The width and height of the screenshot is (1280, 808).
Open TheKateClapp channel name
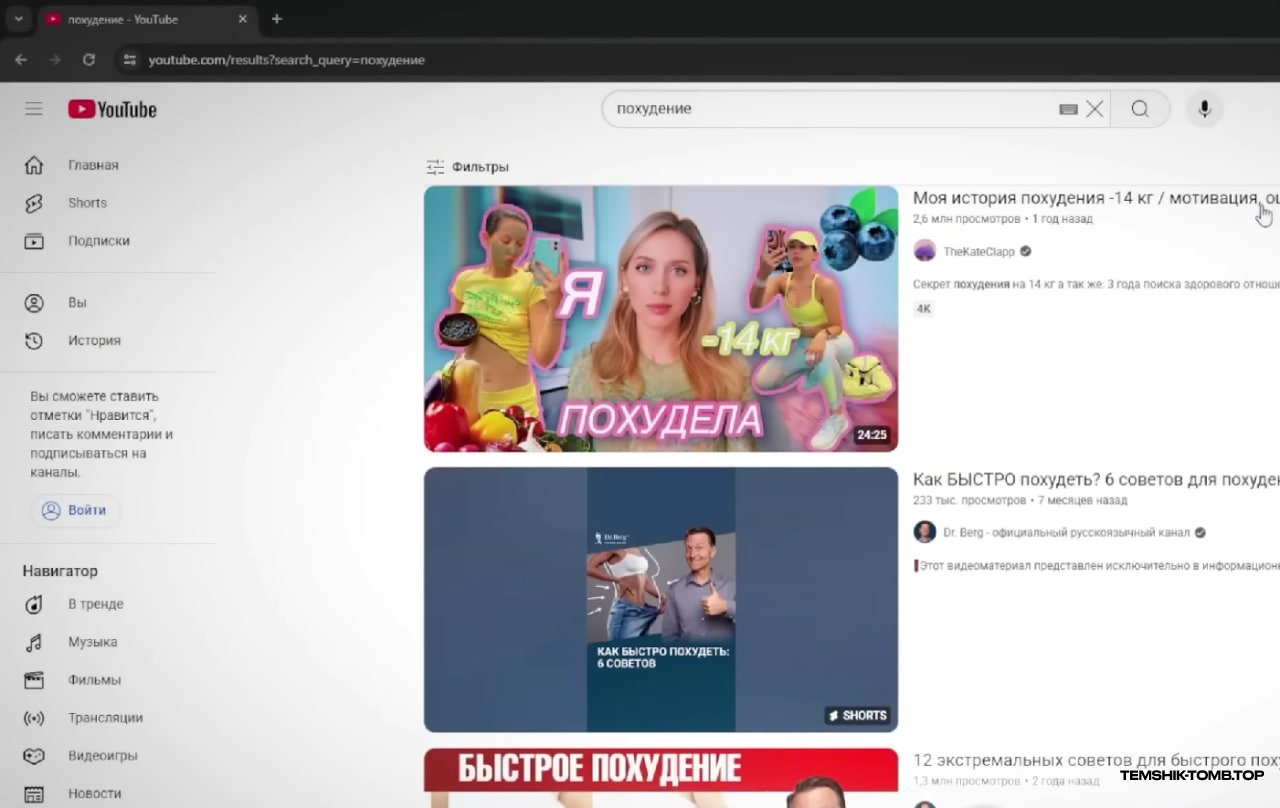tap(979, 252)
